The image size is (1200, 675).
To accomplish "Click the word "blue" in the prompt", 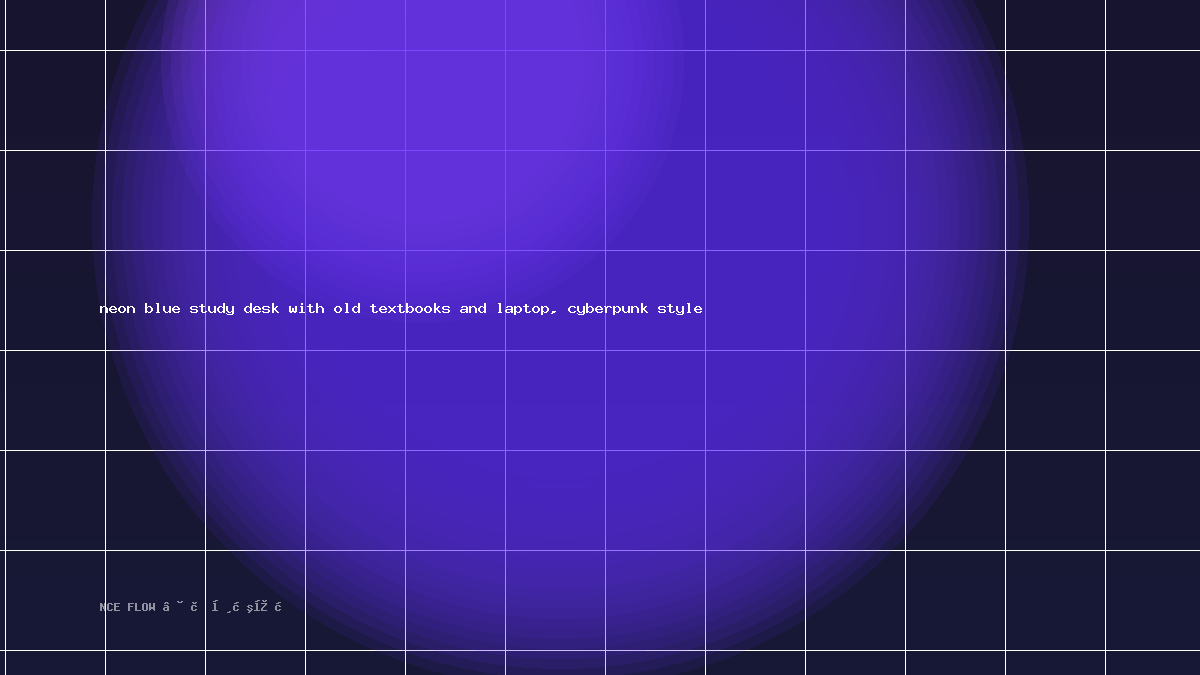I will coord(162,309).
